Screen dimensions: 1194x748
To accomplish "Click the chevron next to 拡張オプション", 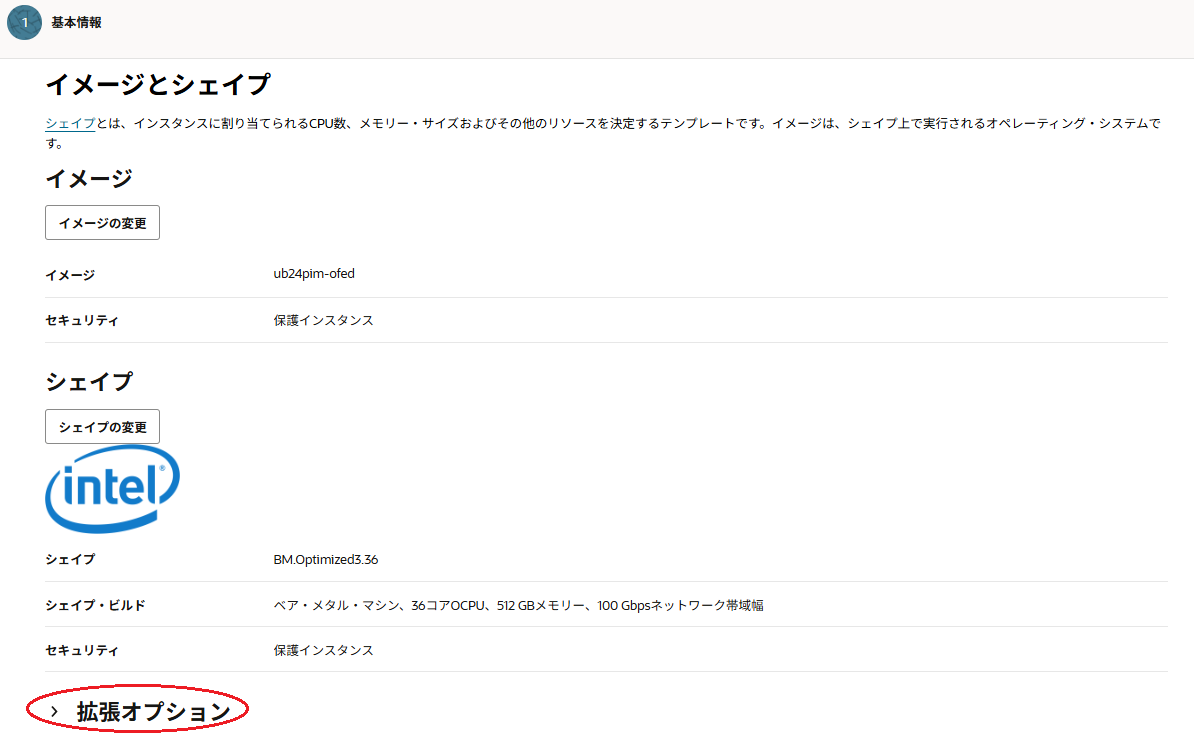I will 55,710.
